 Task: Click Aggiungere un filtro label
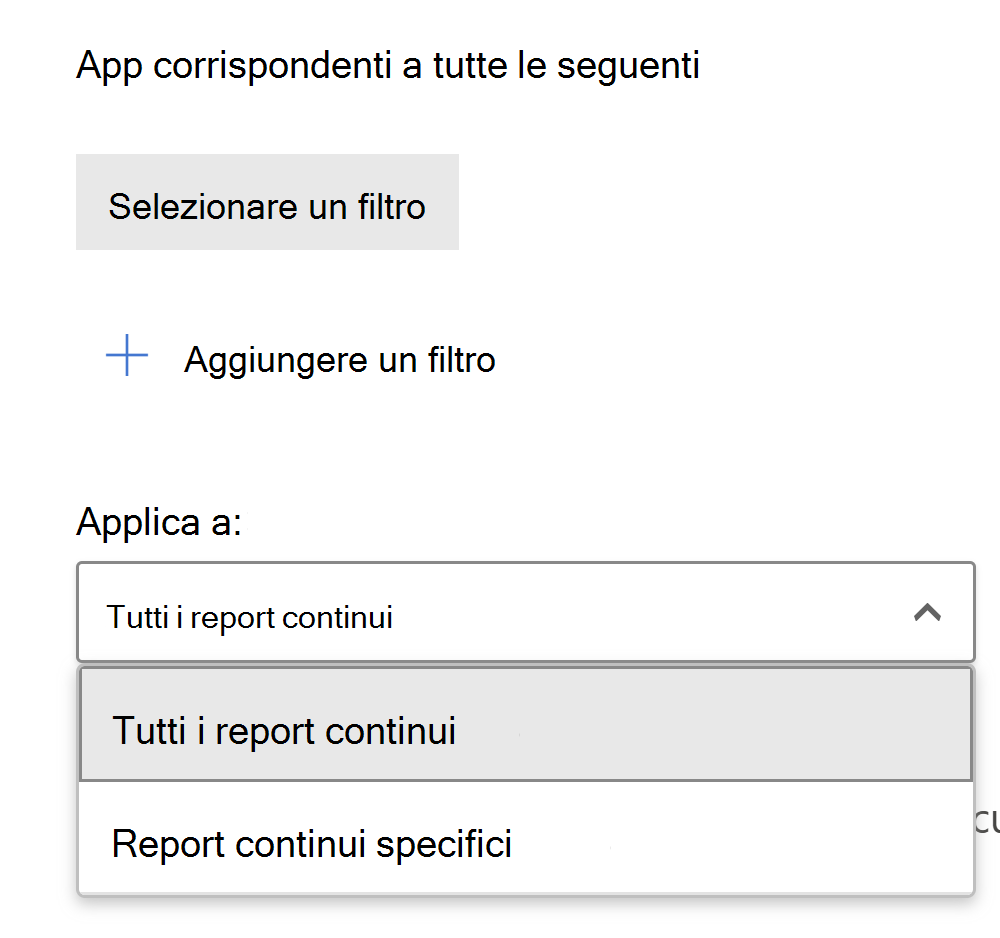pos(339,359)
